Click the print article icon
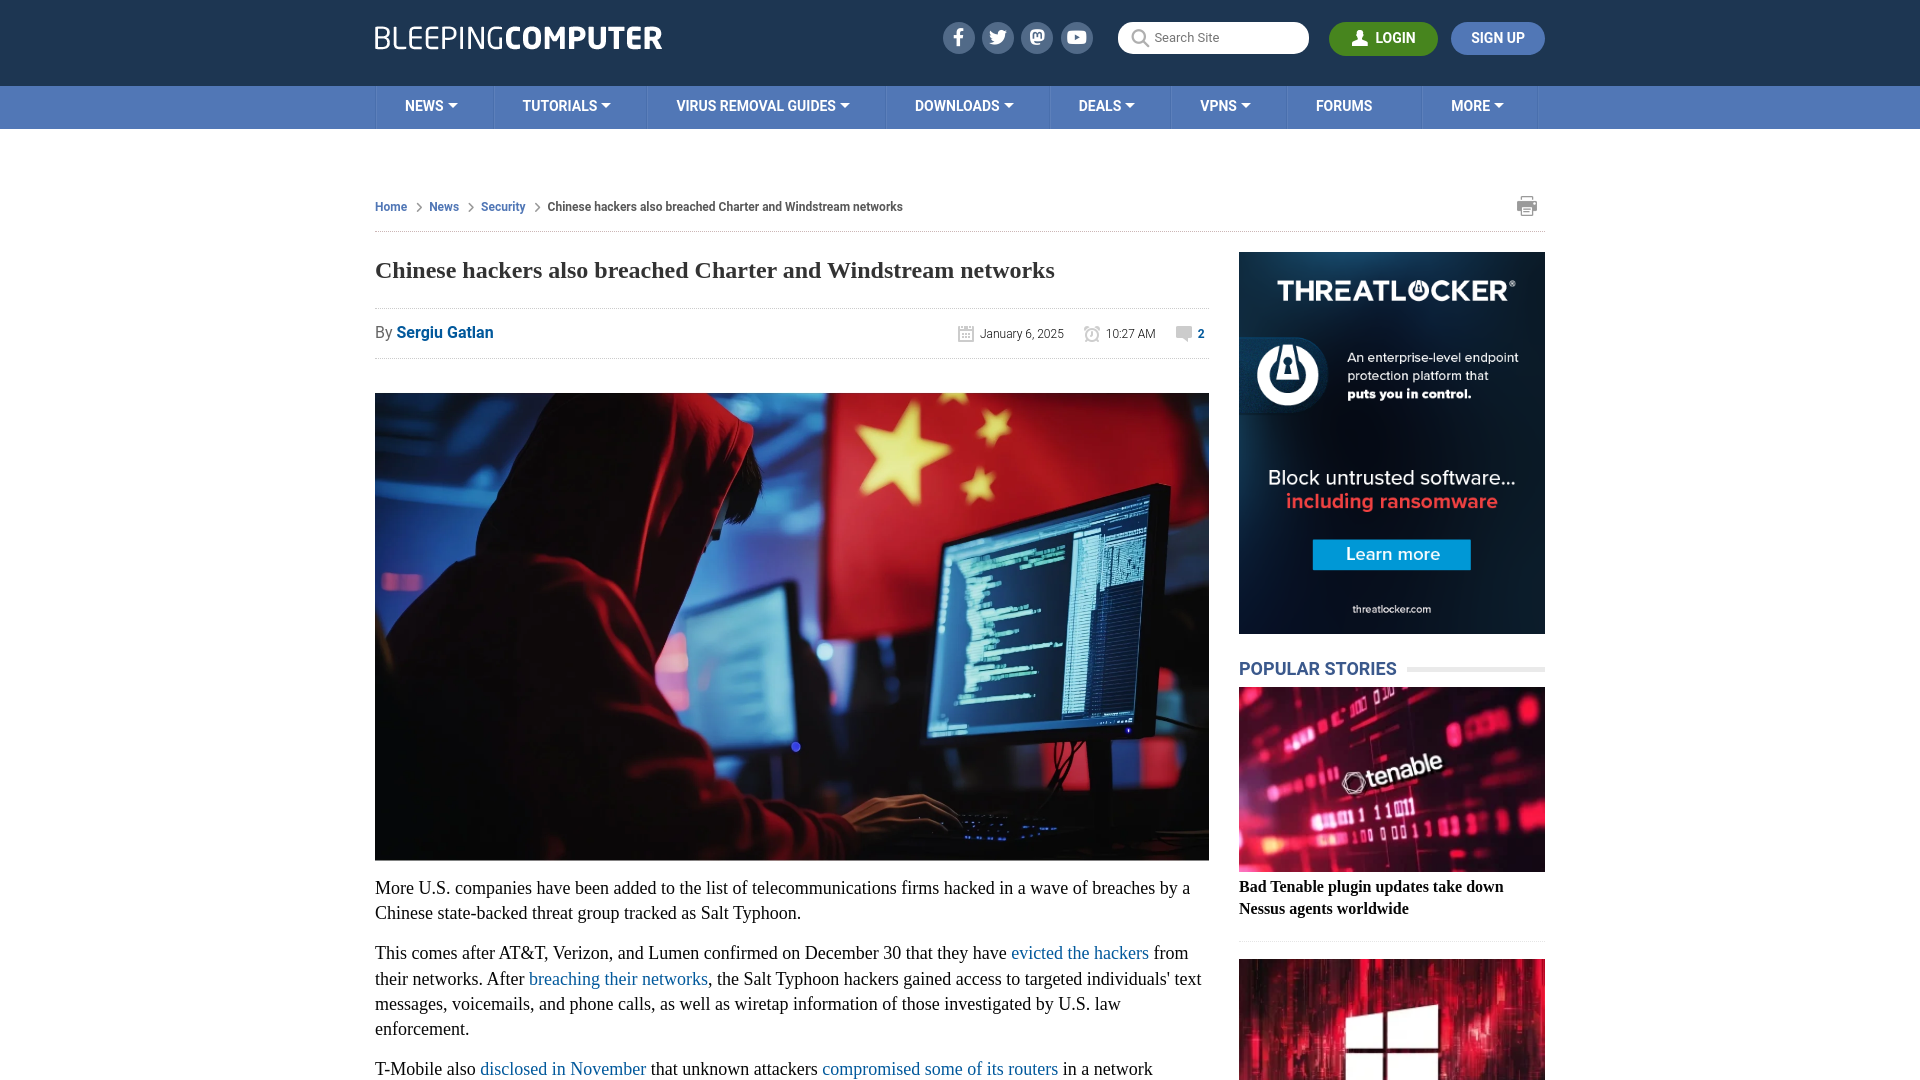Screen dimensions: 1920x1080 [1527, 206]
